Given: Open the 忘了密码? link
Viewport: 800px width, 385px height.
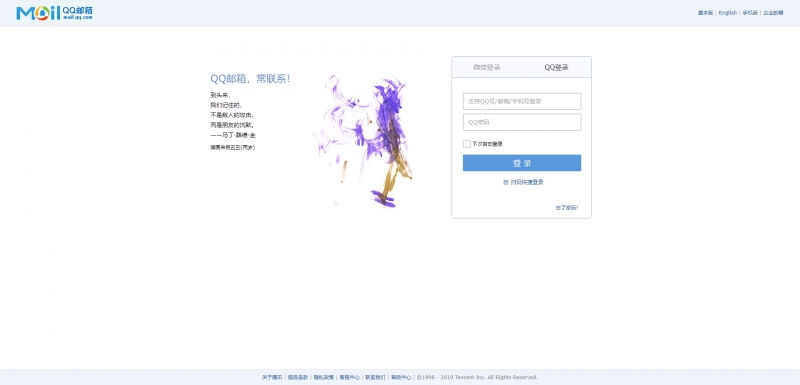Looking at the screenshot, I should click(567, 208).
